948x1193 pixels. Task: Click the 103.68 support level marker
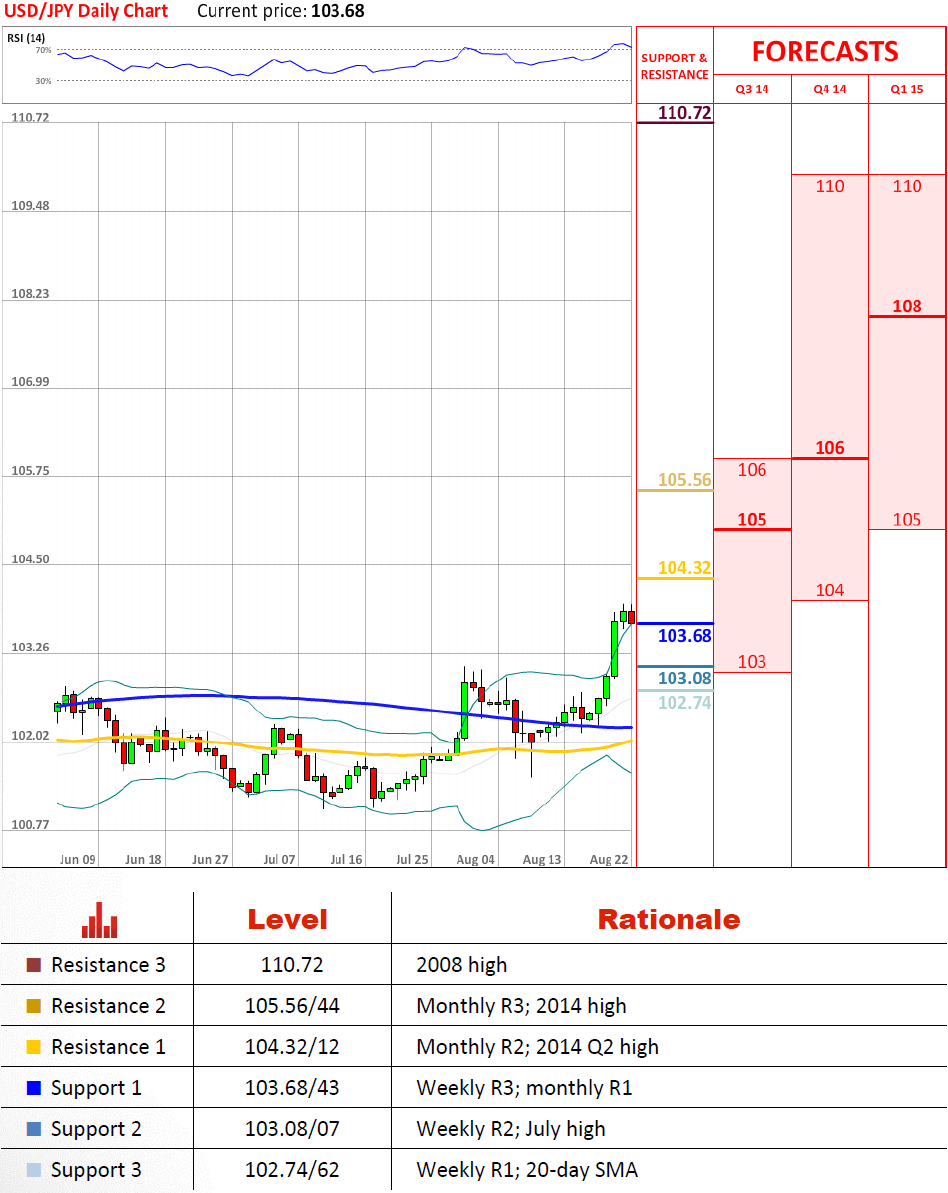(x=685, y=636)
